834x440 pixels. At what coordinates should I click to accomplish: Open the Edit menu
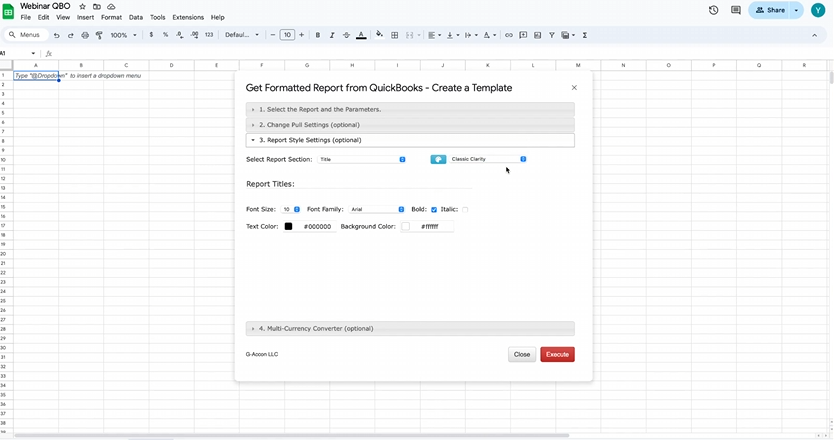click(44, 18)
